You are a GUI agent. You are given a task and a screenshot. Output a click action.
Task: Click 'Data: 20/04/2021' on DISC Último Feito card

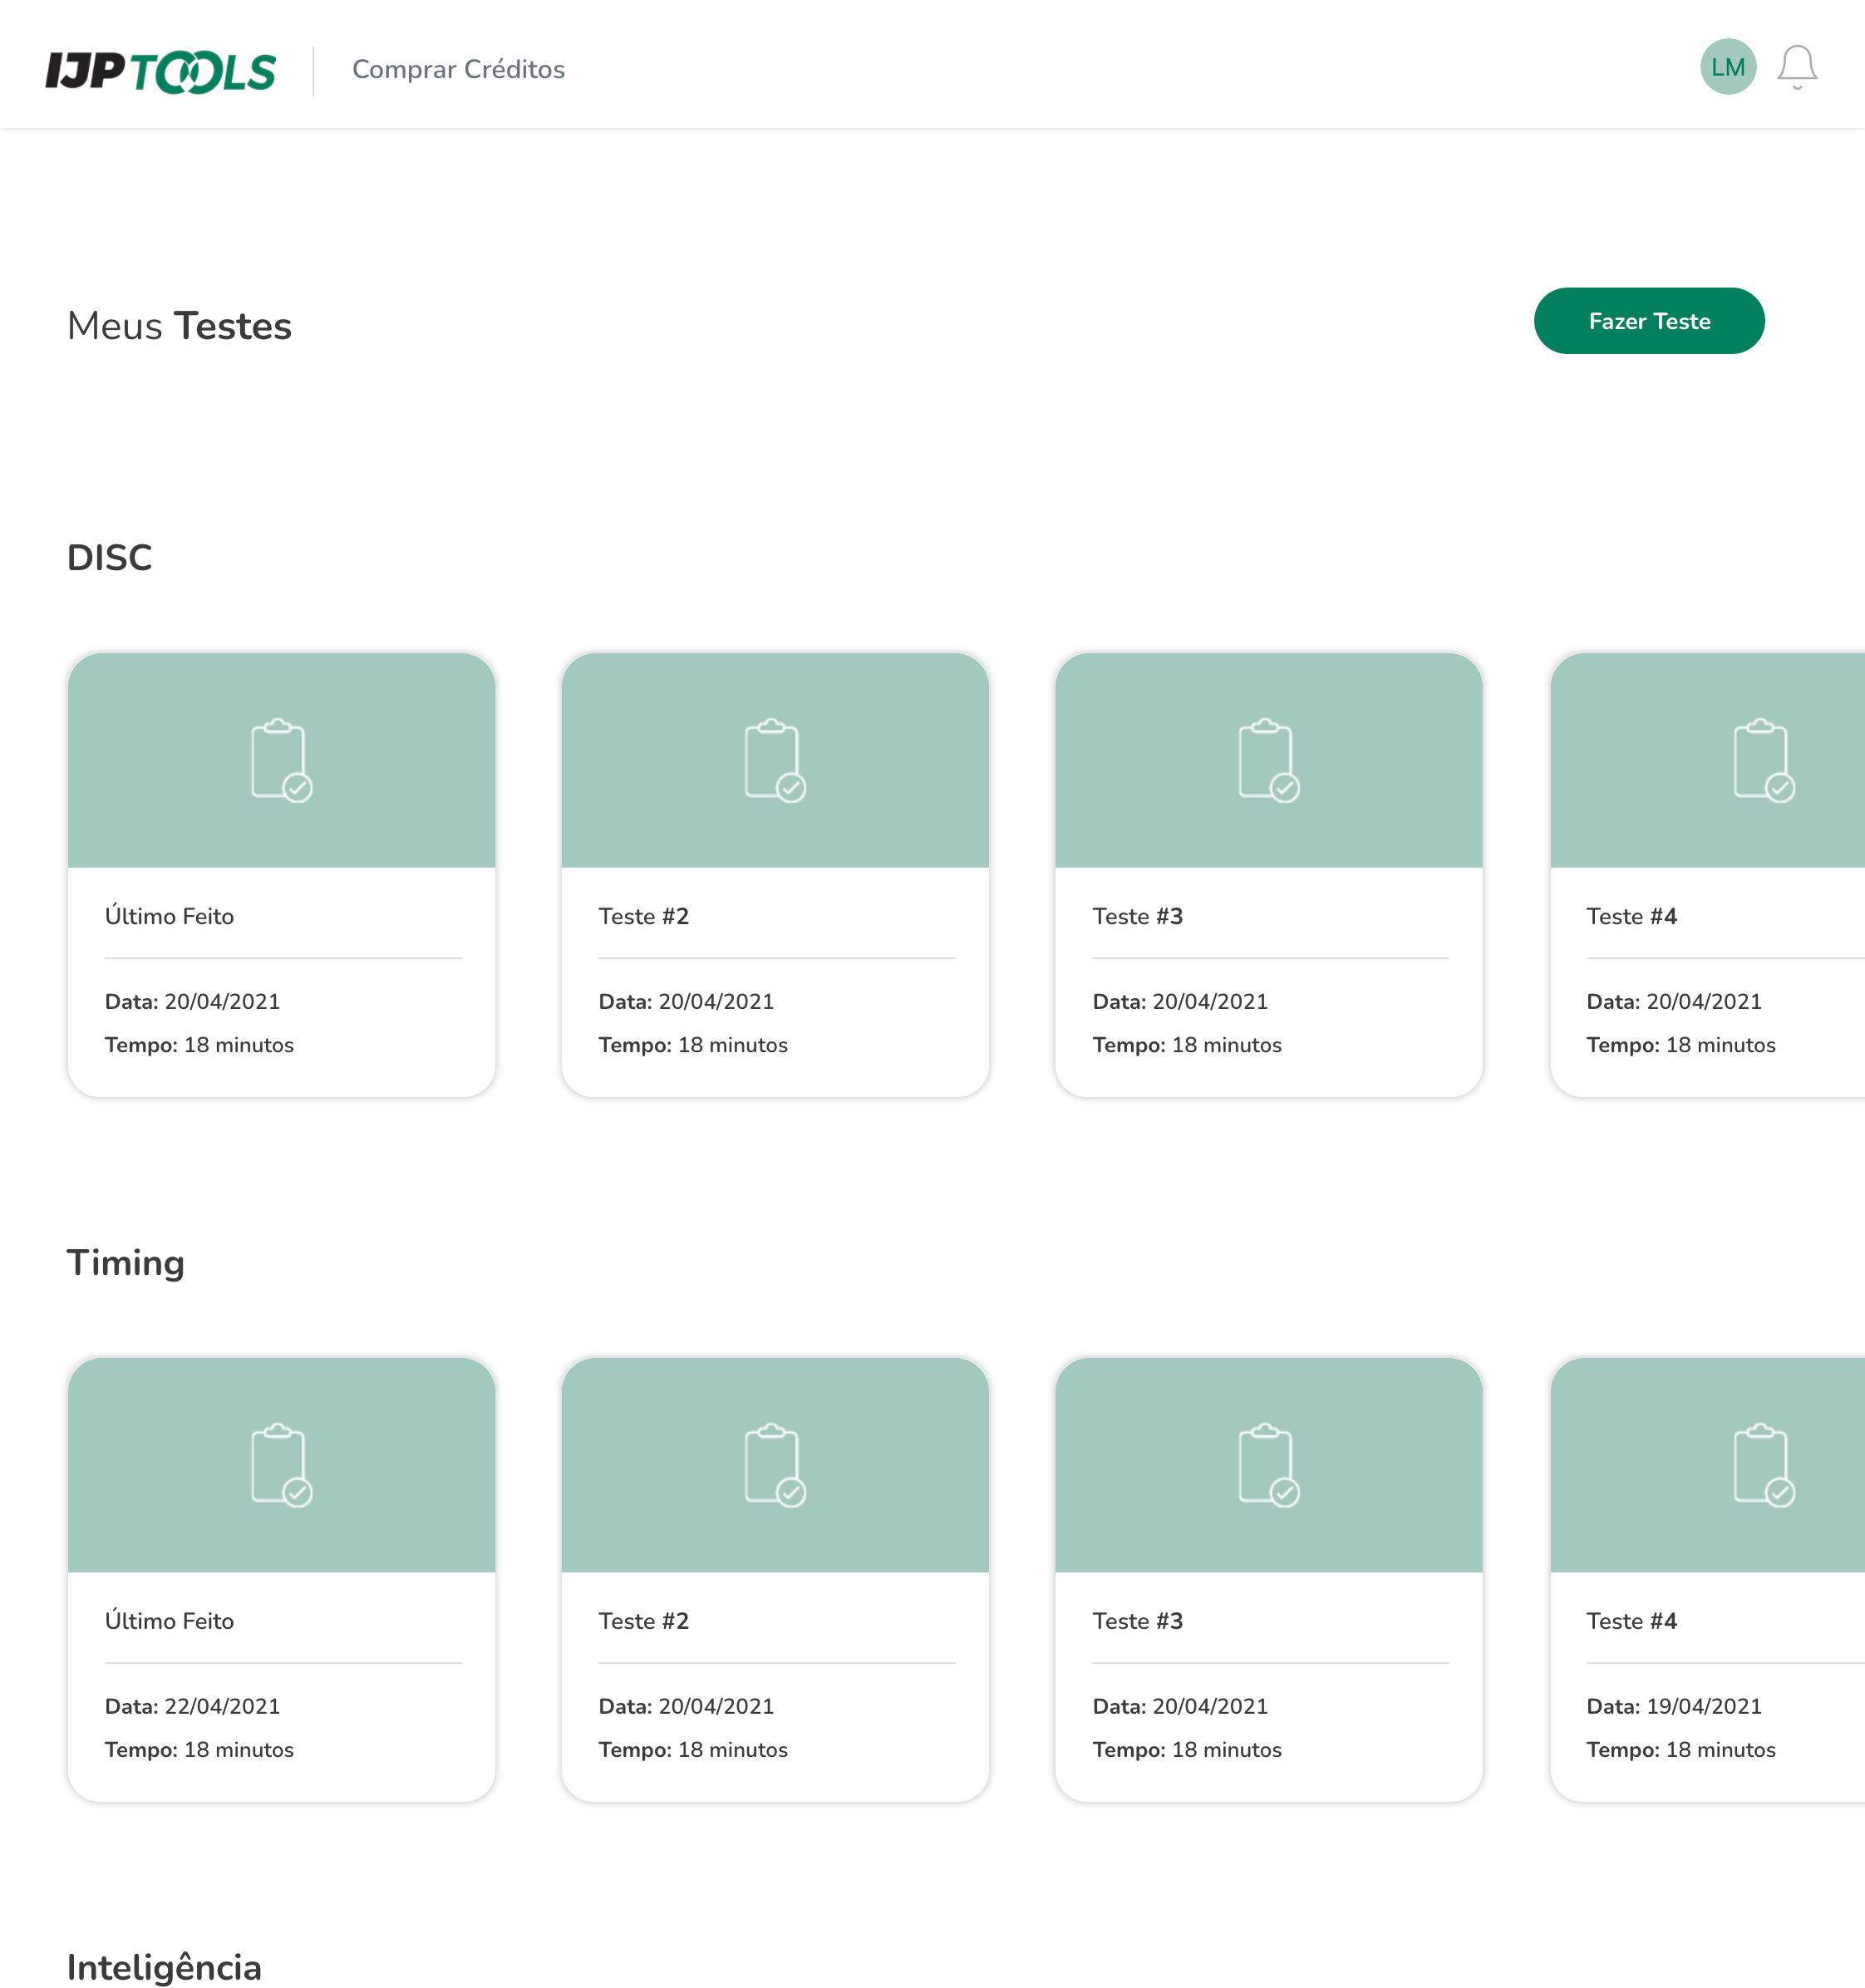[192, 1001]
